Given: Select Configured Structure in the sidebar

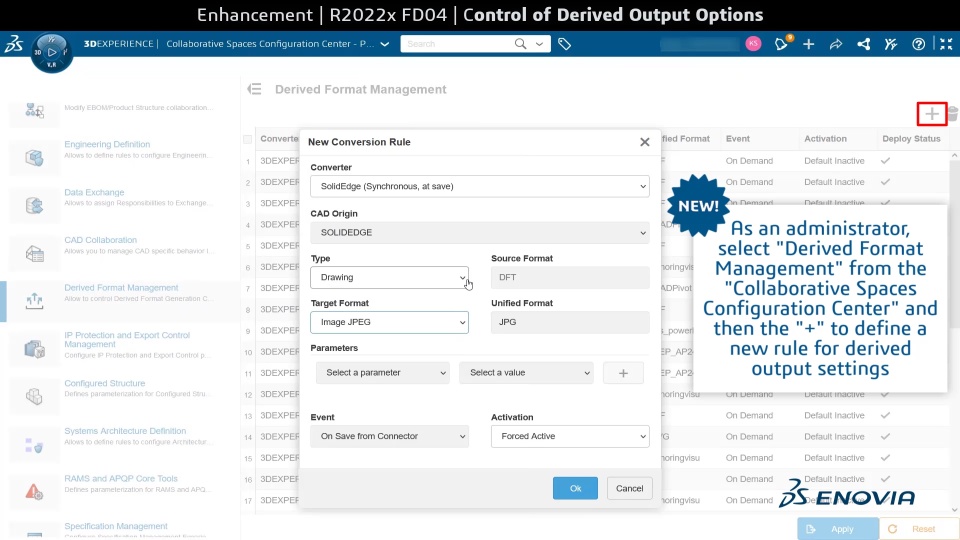Looking at the screenshot, I should pos(105,383).
